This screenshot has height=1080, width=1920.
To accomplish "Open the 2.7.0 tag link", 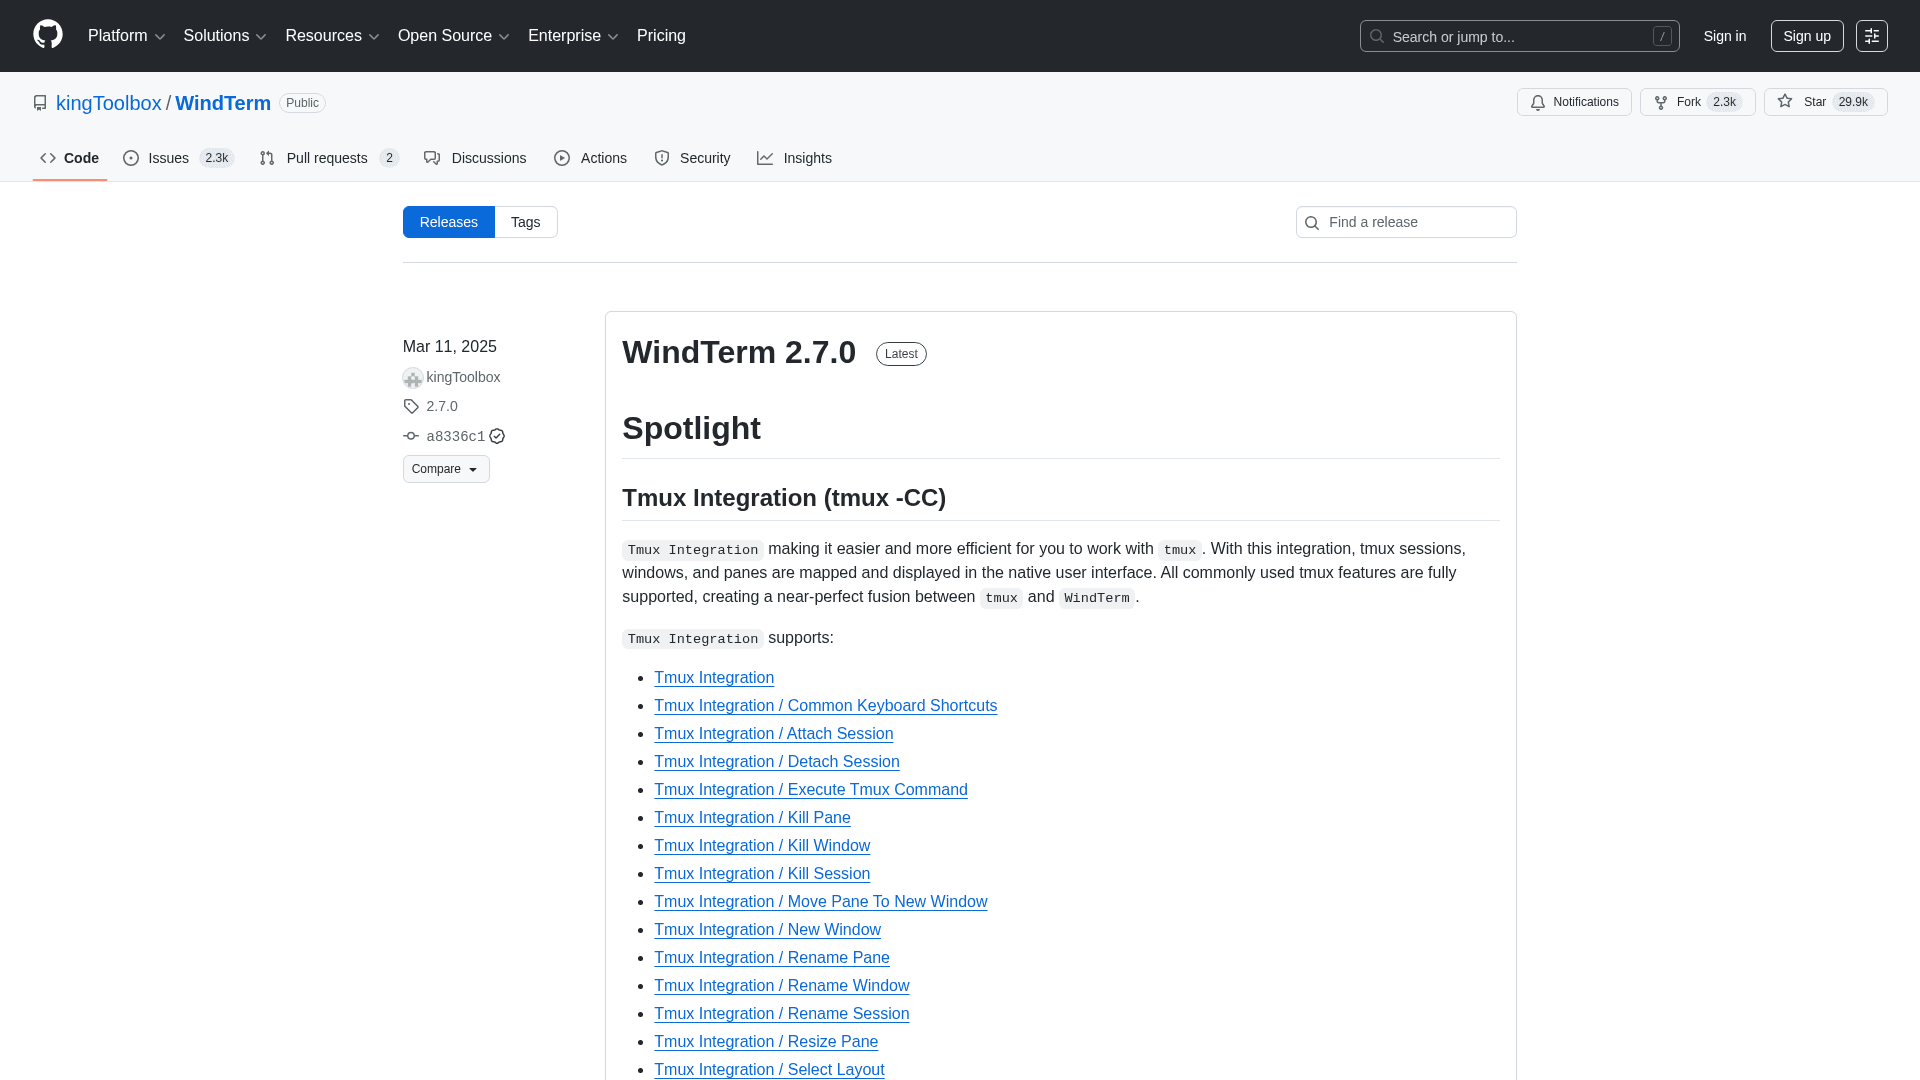I will point(441,406).
